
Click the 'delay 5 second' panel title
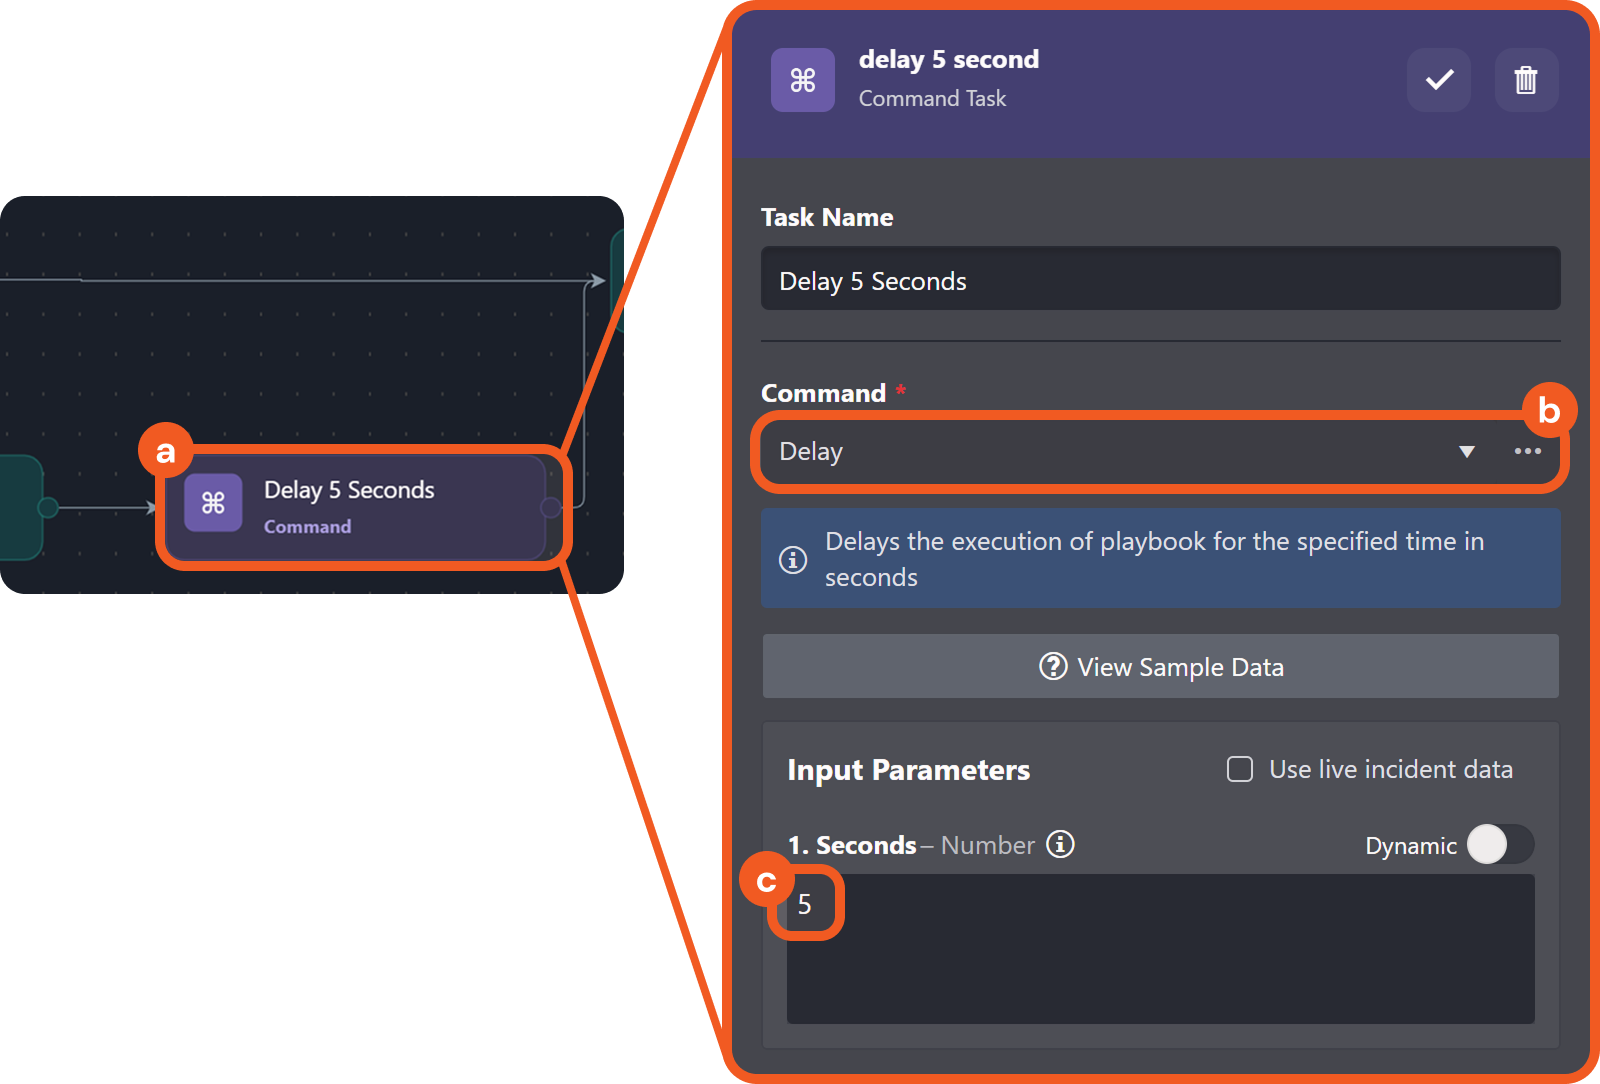[x=948, y=60]
